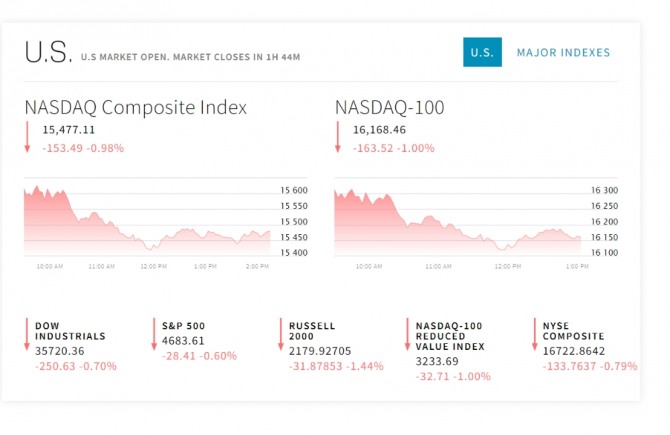Open the NASDAQ-100 heading link
The height and width of the screenshot is (435, 670).
pyautogui.click(x=389, y=107)
